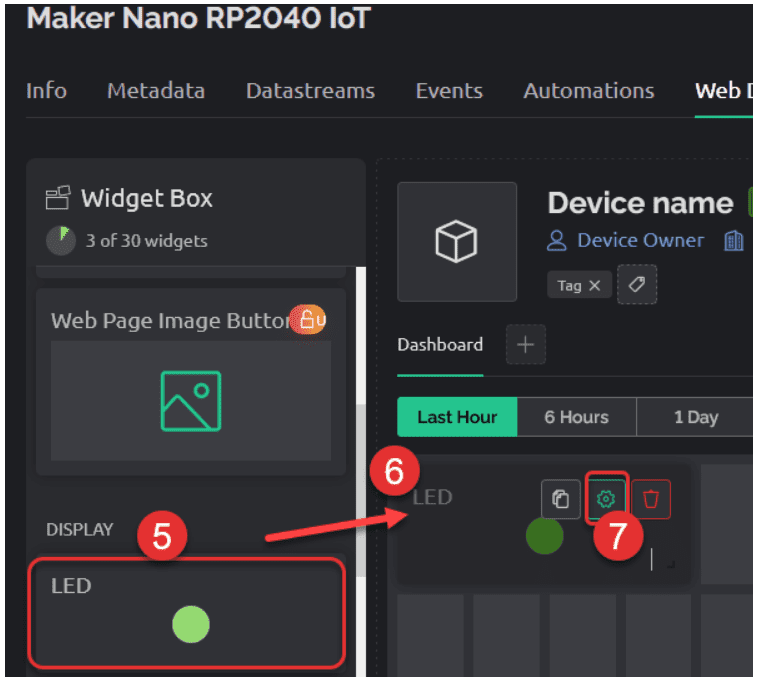This screenshot has height=685, width=762.
Task: Open the Automations tab
Action: click(x=588, y=91)
